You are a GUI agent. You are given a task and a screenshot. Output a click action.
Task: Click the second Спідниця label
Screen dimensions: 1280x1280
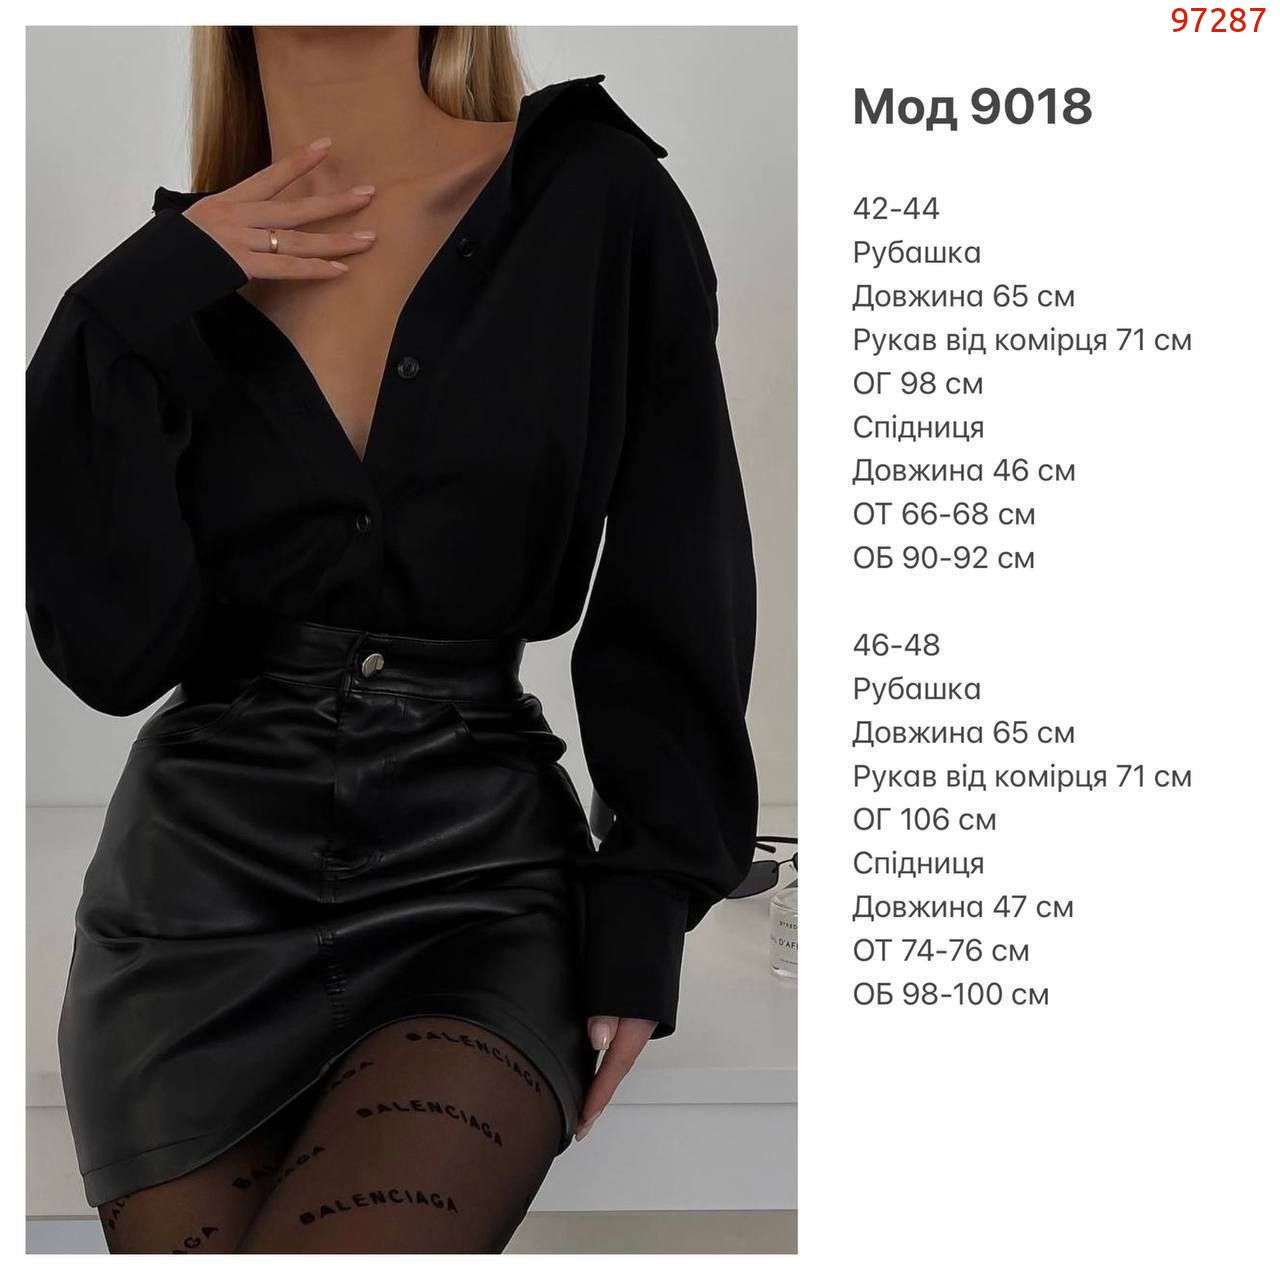[x=918, y=864]
